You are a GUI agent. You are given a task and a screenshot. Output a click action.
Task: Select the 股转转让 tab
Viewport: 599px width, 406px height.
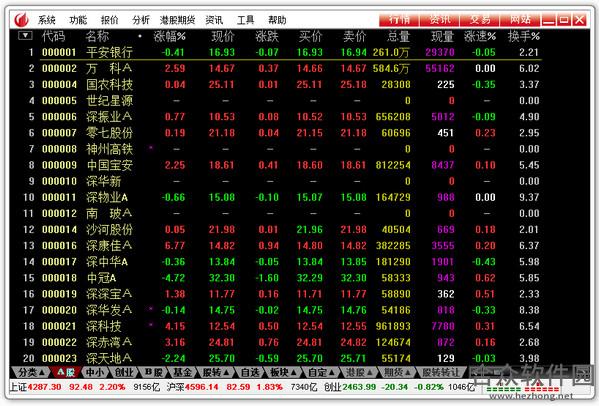(441, 372)
